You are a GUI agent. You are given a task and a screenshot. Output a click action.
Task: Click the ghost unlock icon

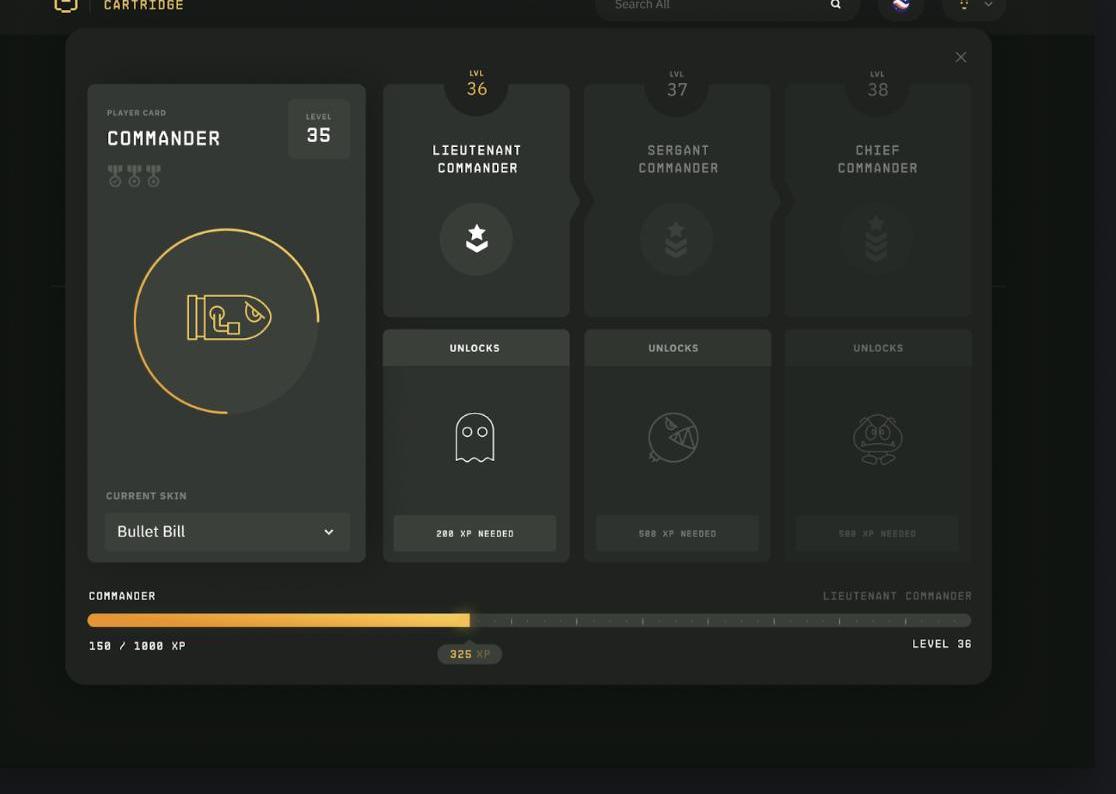[x=475, y=438]
